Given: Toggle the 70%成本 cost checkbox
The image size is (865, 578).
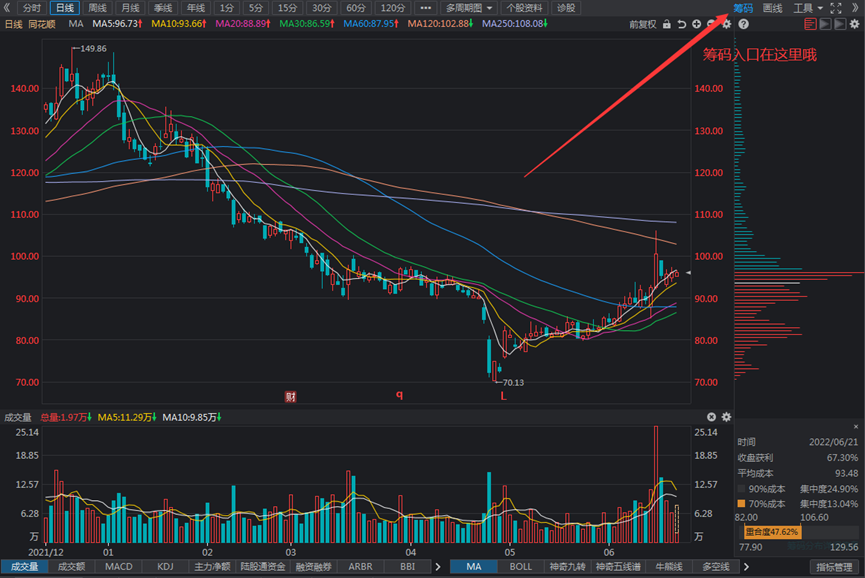Looking at the screenshot, I should (x=741, y=503).
